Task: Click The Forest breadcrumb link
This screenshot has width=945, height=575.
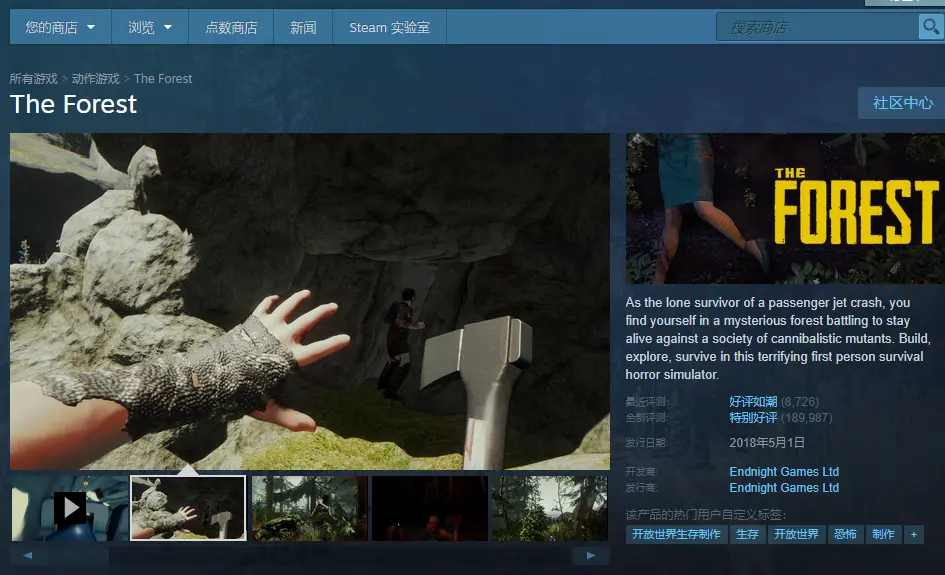Action: 163,79
